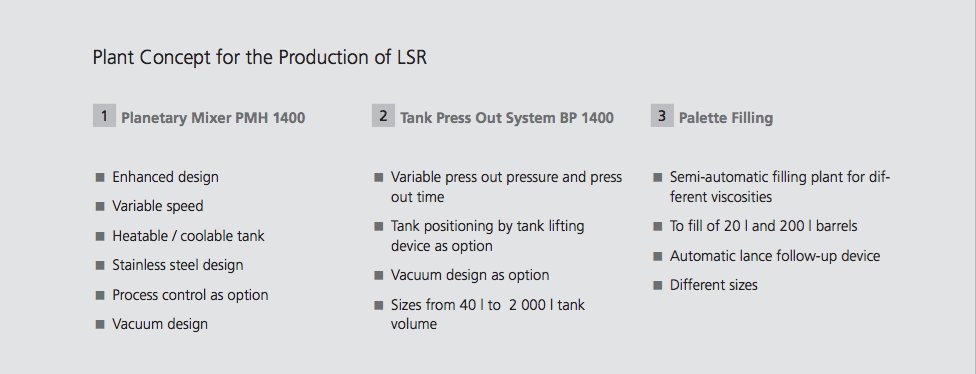This screenshot has height=374, width=976.
Task: Select the bullet beside Automatic lance follow-up device
Action: [x=657, y=256]
